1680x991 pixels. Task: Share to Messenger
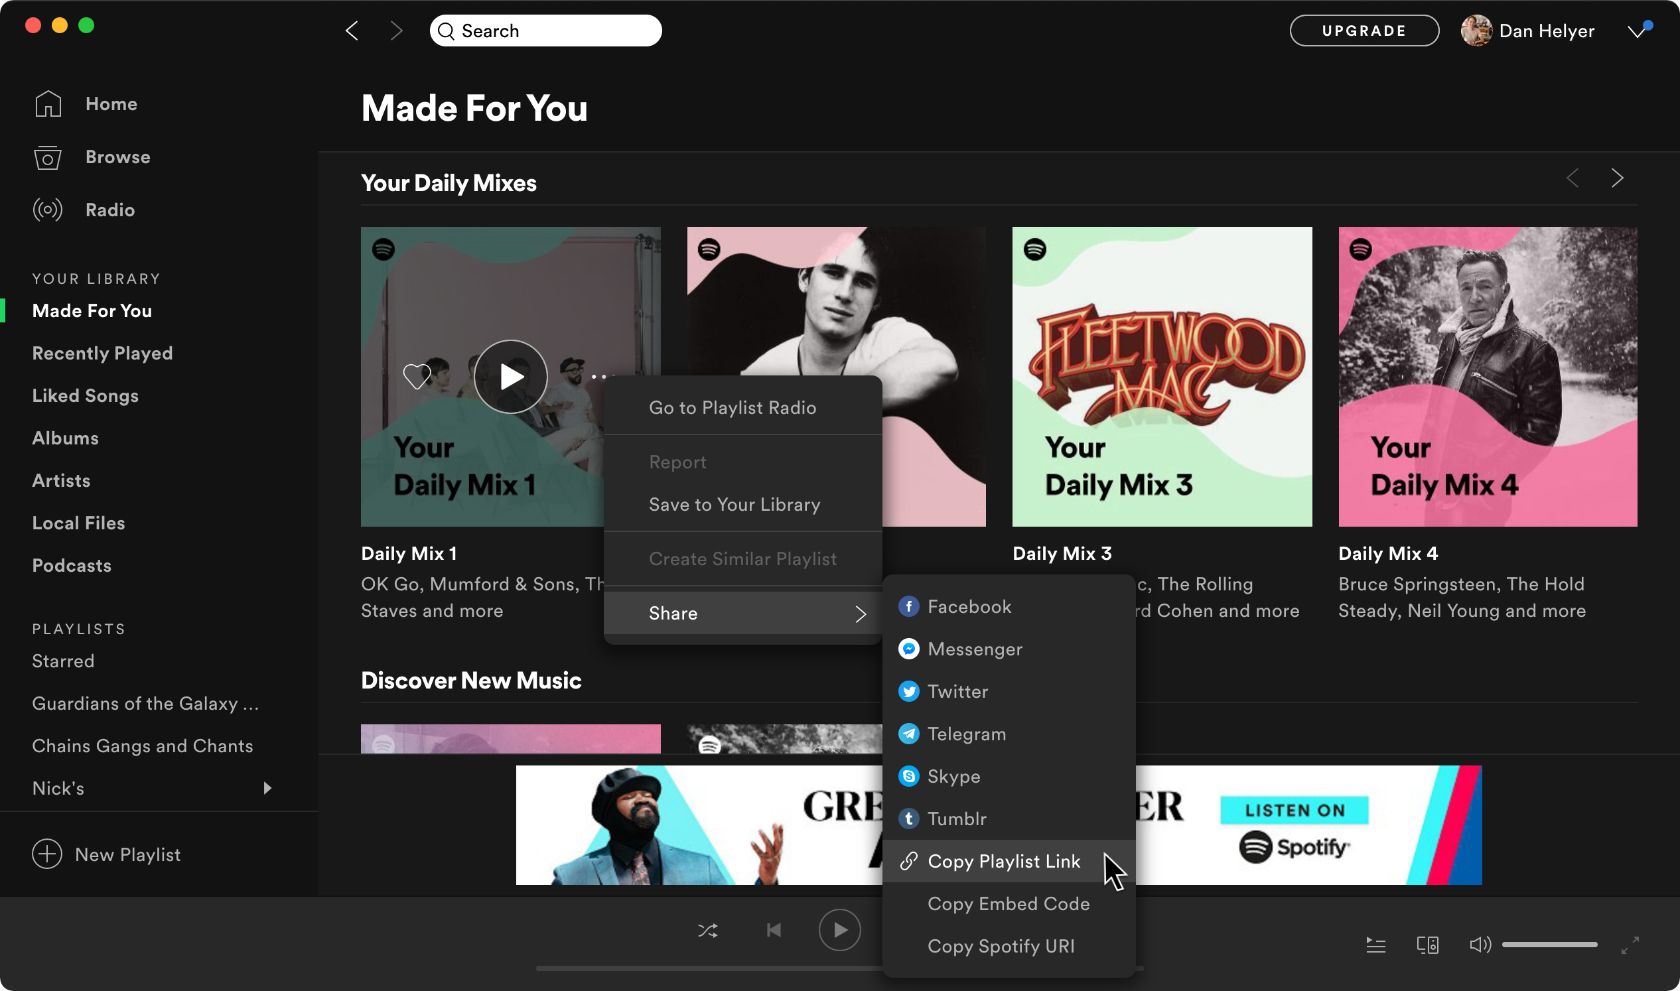[x=1009, y=649]
